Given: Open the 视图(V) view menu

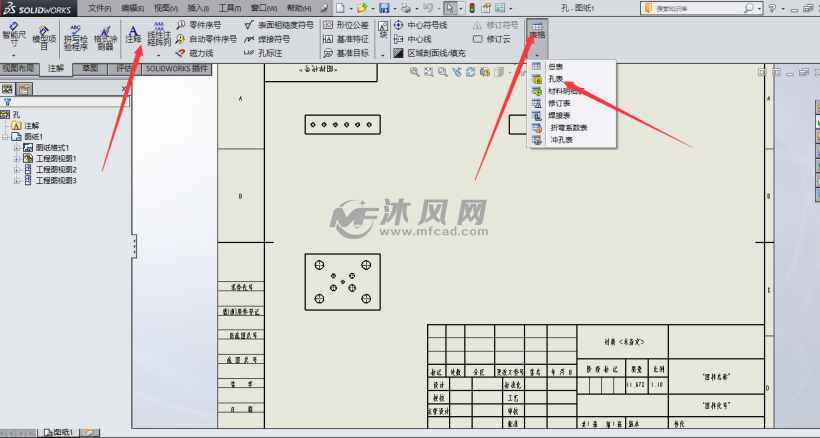Looking at the screenshot, I should (x=166, y=8).
